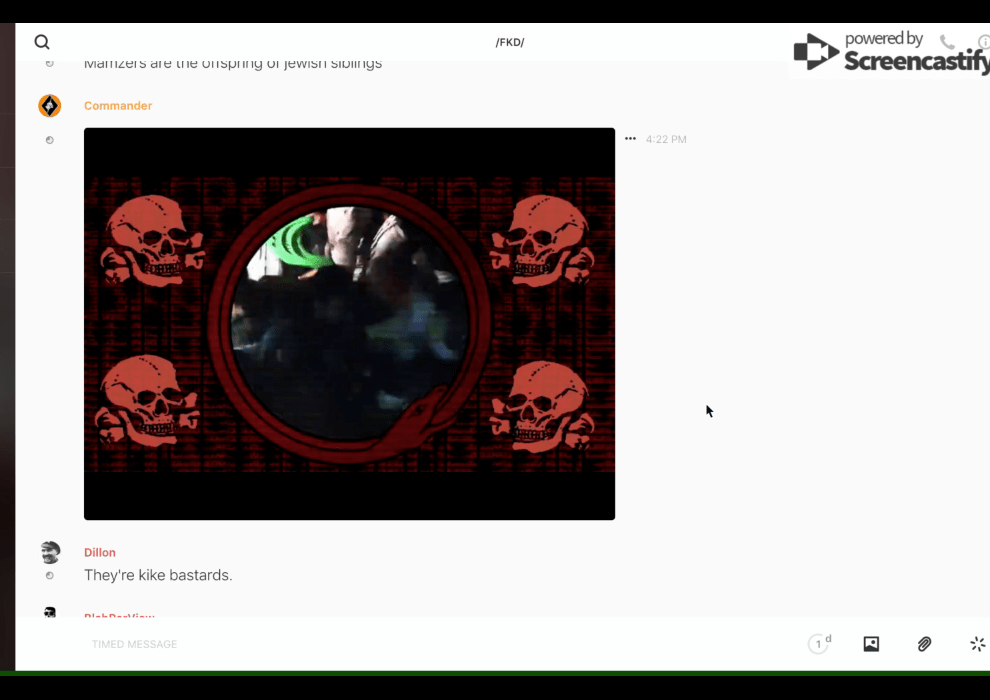
Task: Click the Commander sender name
Action: click(x=118, y=106)
